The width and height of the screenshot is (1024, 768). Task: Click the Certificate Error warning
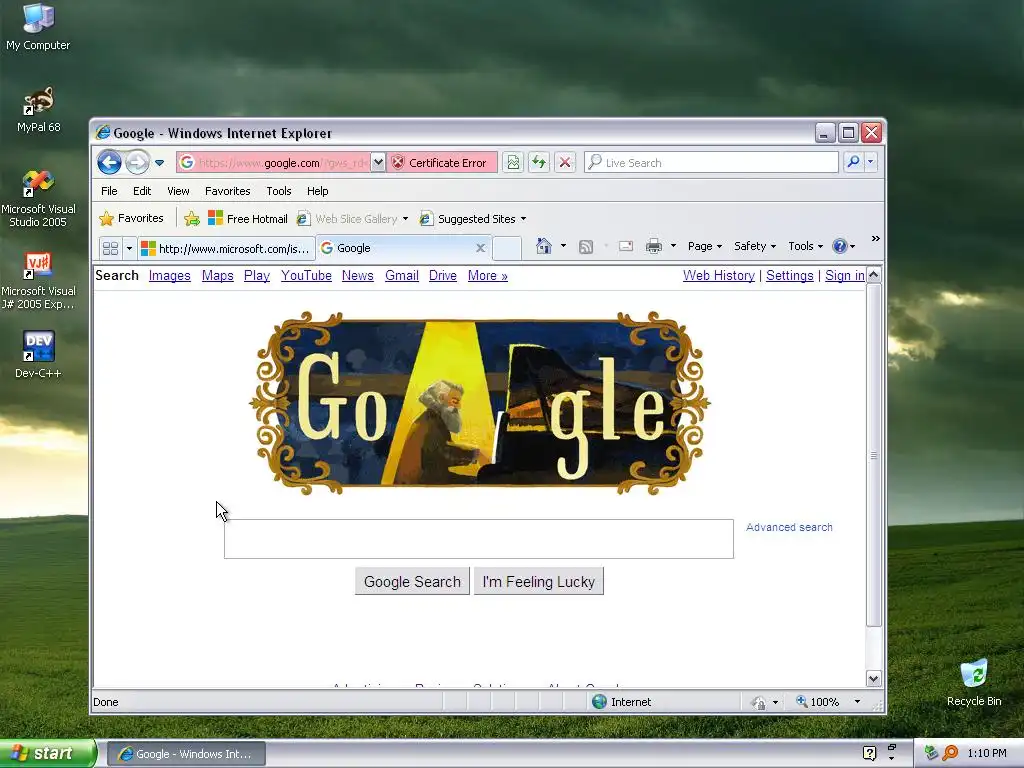(442, 163)
